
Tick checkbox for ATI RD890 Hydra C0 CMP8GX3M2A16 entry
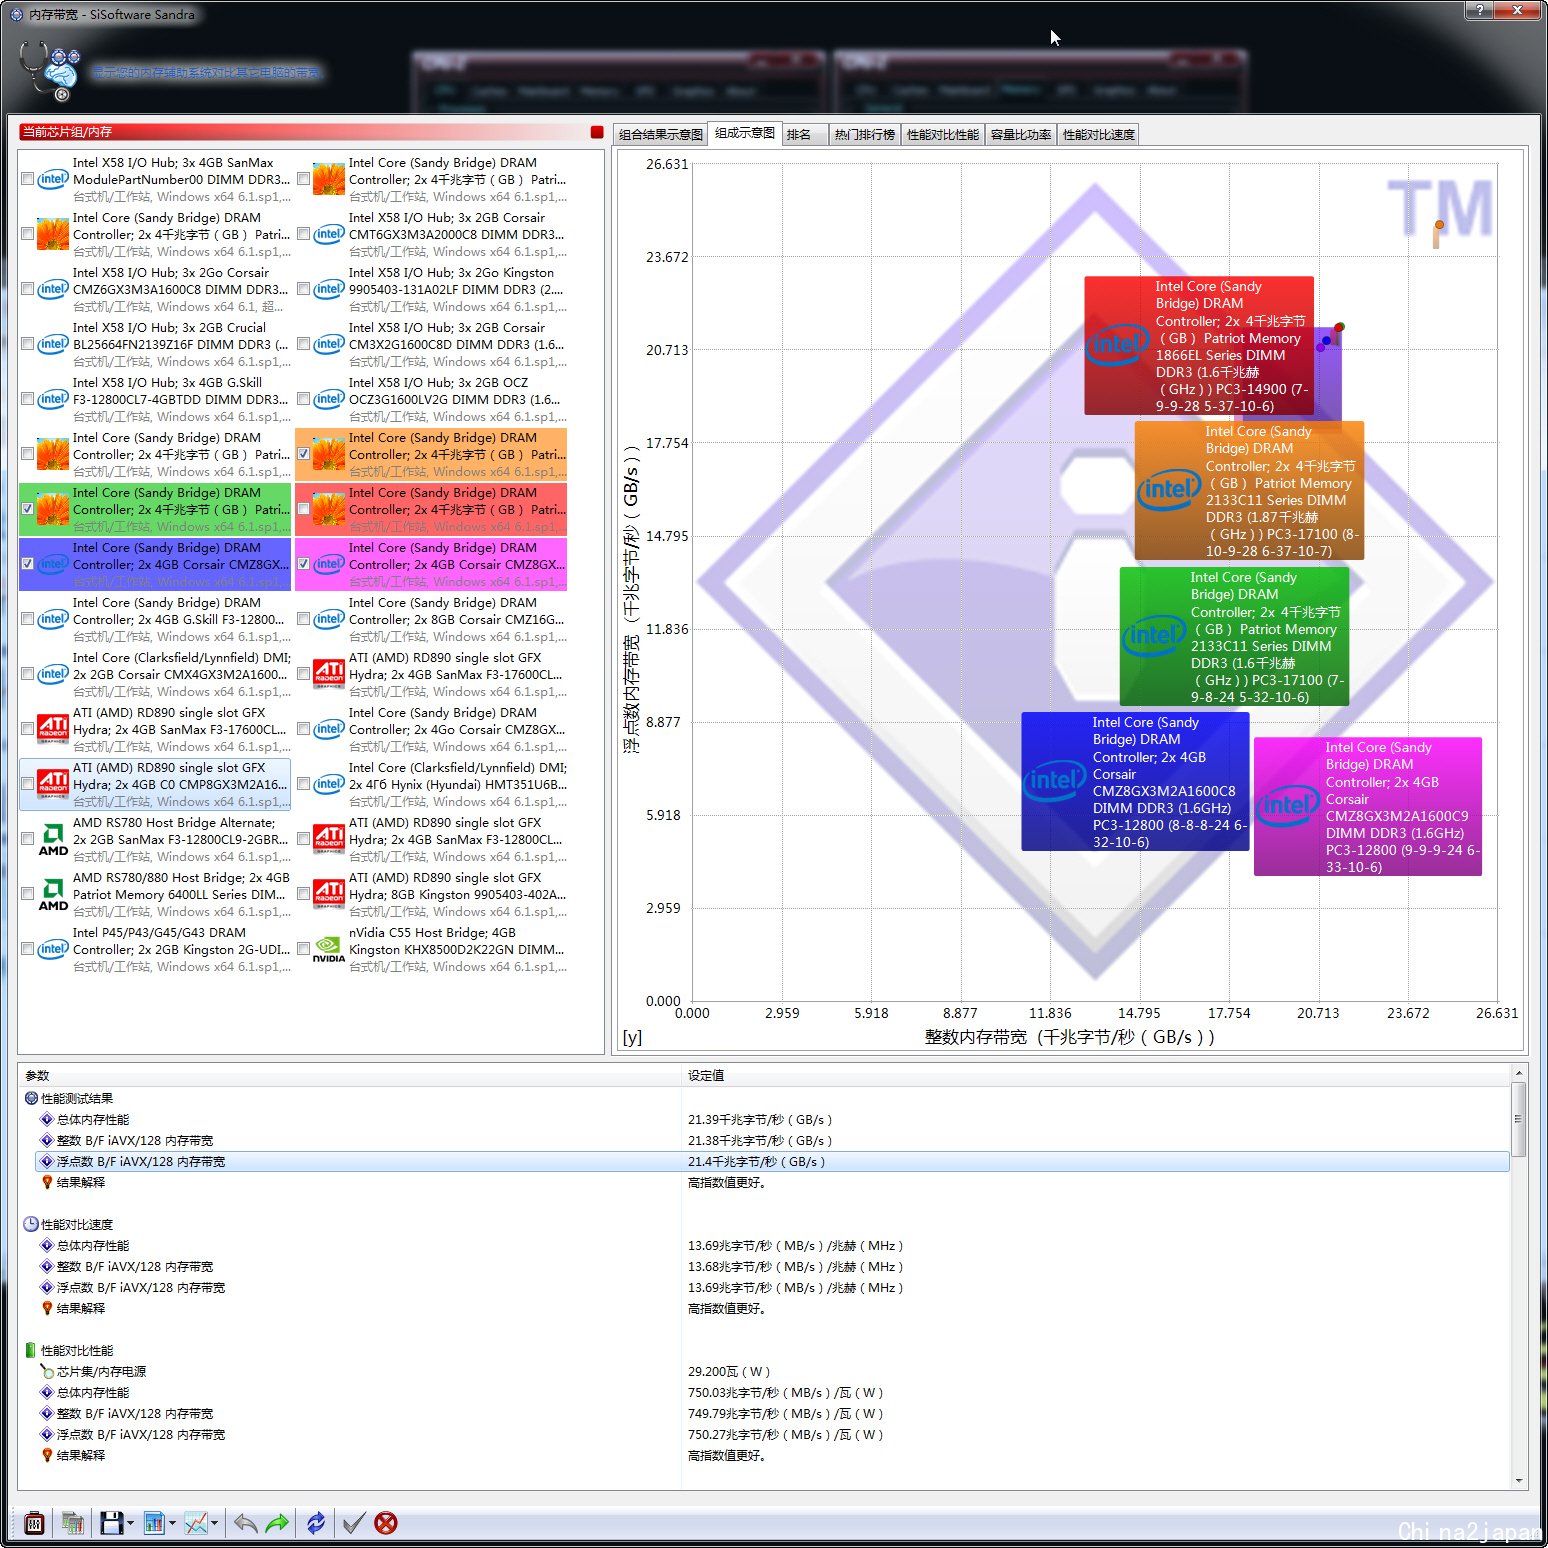tap(28, 784)
